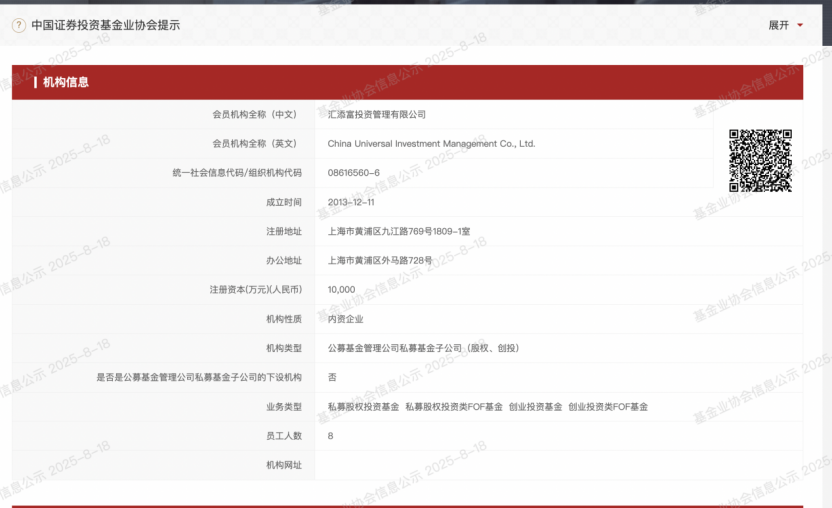Click the business type 私募股权投资类FOF基金
Screen dimensions: 832x508
click(x=454, y=407)
